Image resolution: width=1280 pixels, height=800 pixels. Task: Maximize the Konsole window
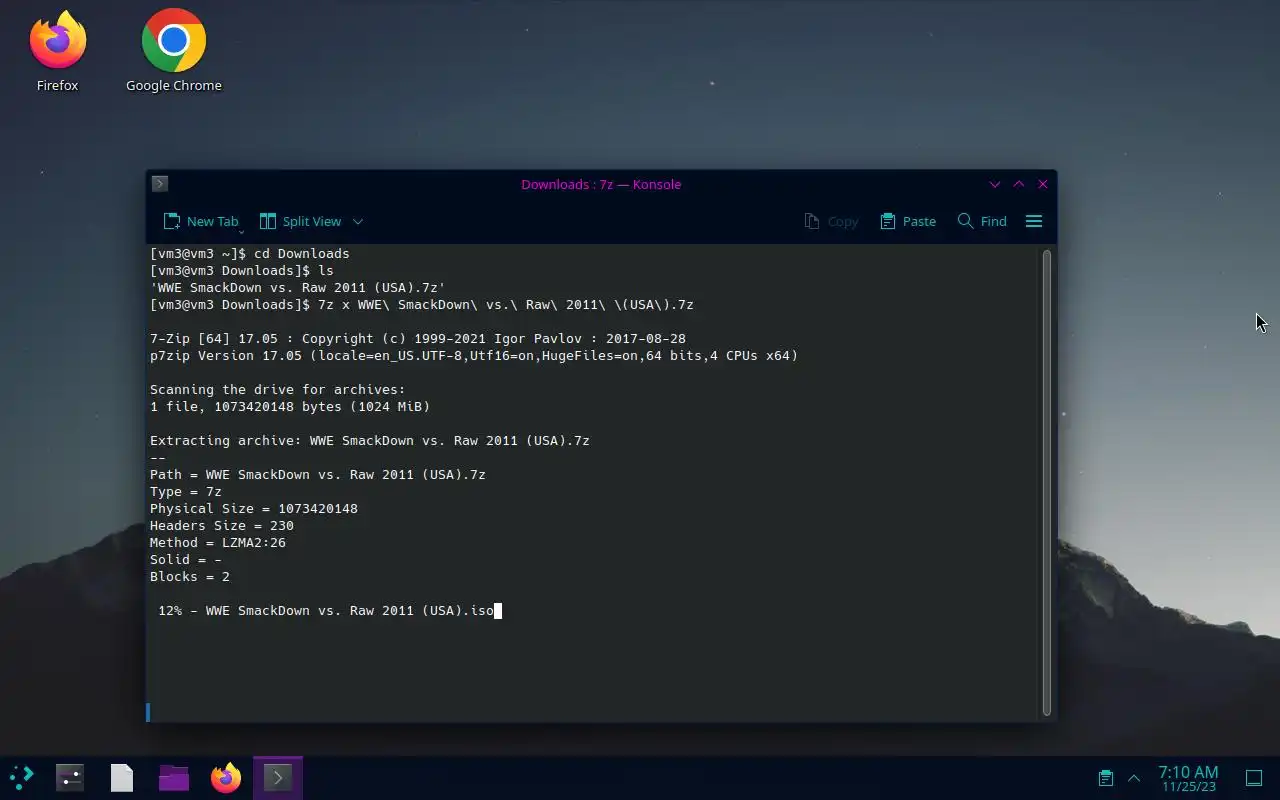point(1019,184)
